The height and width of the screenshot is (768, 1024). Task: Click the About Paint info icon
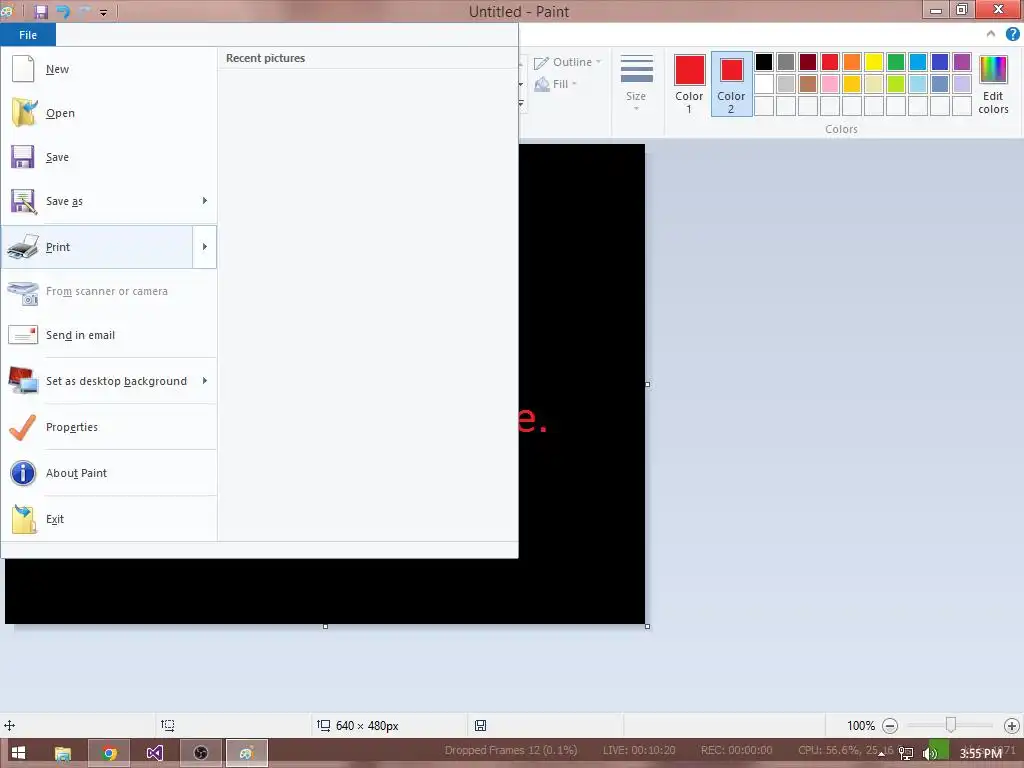tap(23, 473)
